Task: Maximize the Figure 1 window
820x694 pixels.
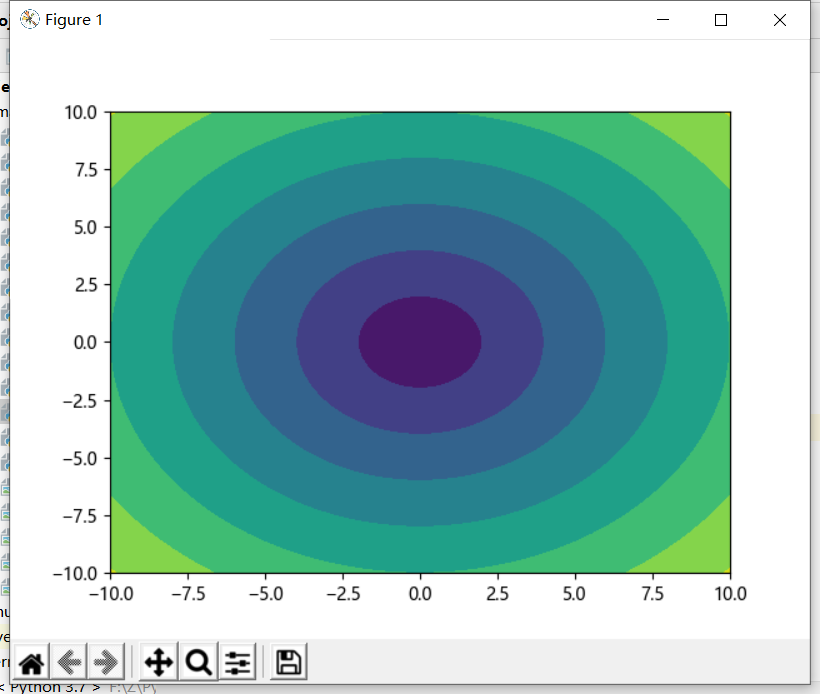Action: (721, 20)
